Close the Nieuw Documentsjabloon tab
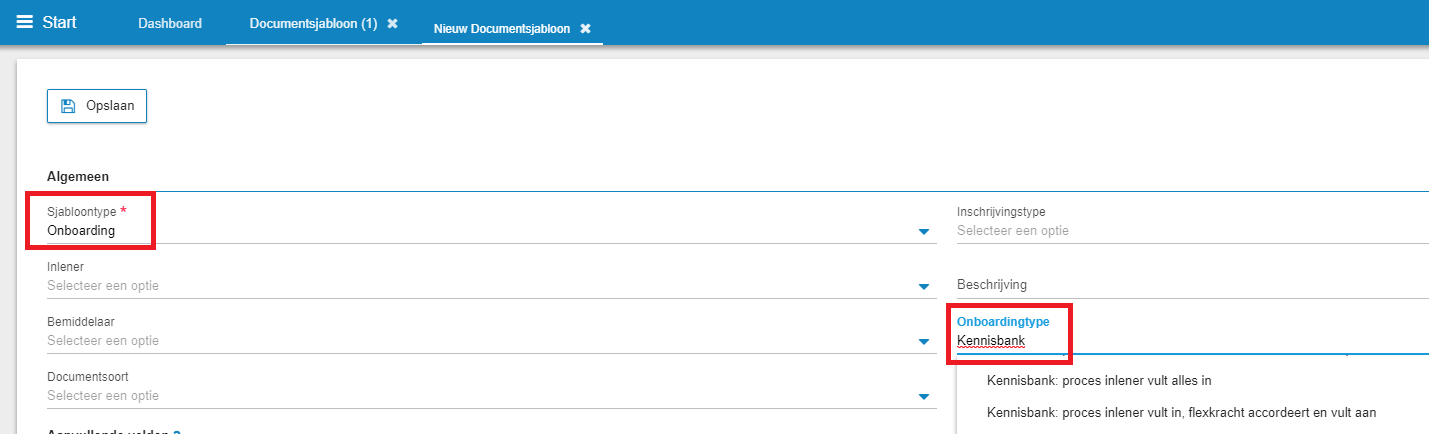The width and height of the screenshot is (1429, 434). click(585, 29)
